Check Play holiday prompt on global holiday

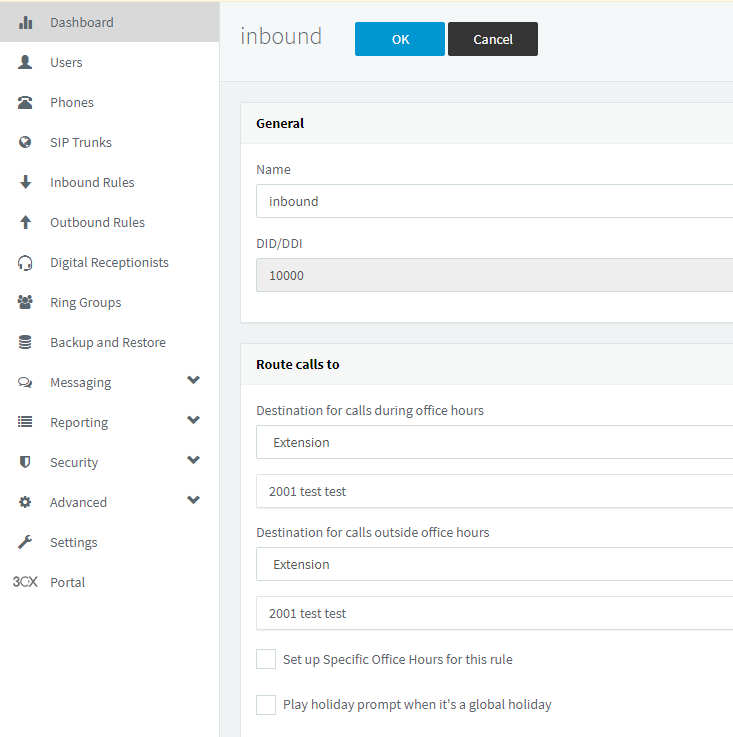point(266,705)
